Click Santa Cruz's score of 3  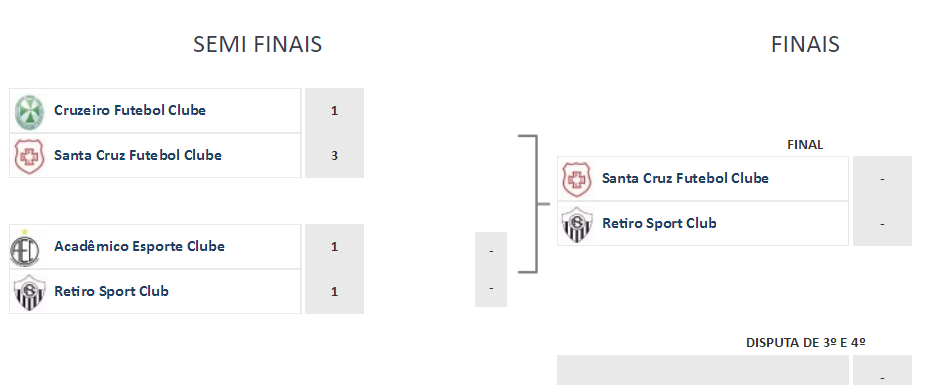tap(334, 155)
